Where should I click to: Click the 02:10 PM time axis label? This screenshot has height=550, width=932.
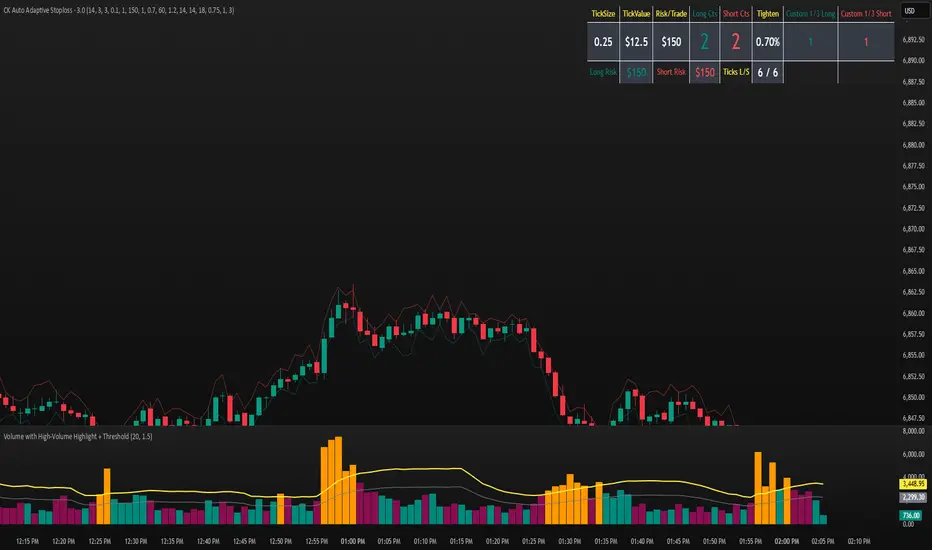pos(859,542)
